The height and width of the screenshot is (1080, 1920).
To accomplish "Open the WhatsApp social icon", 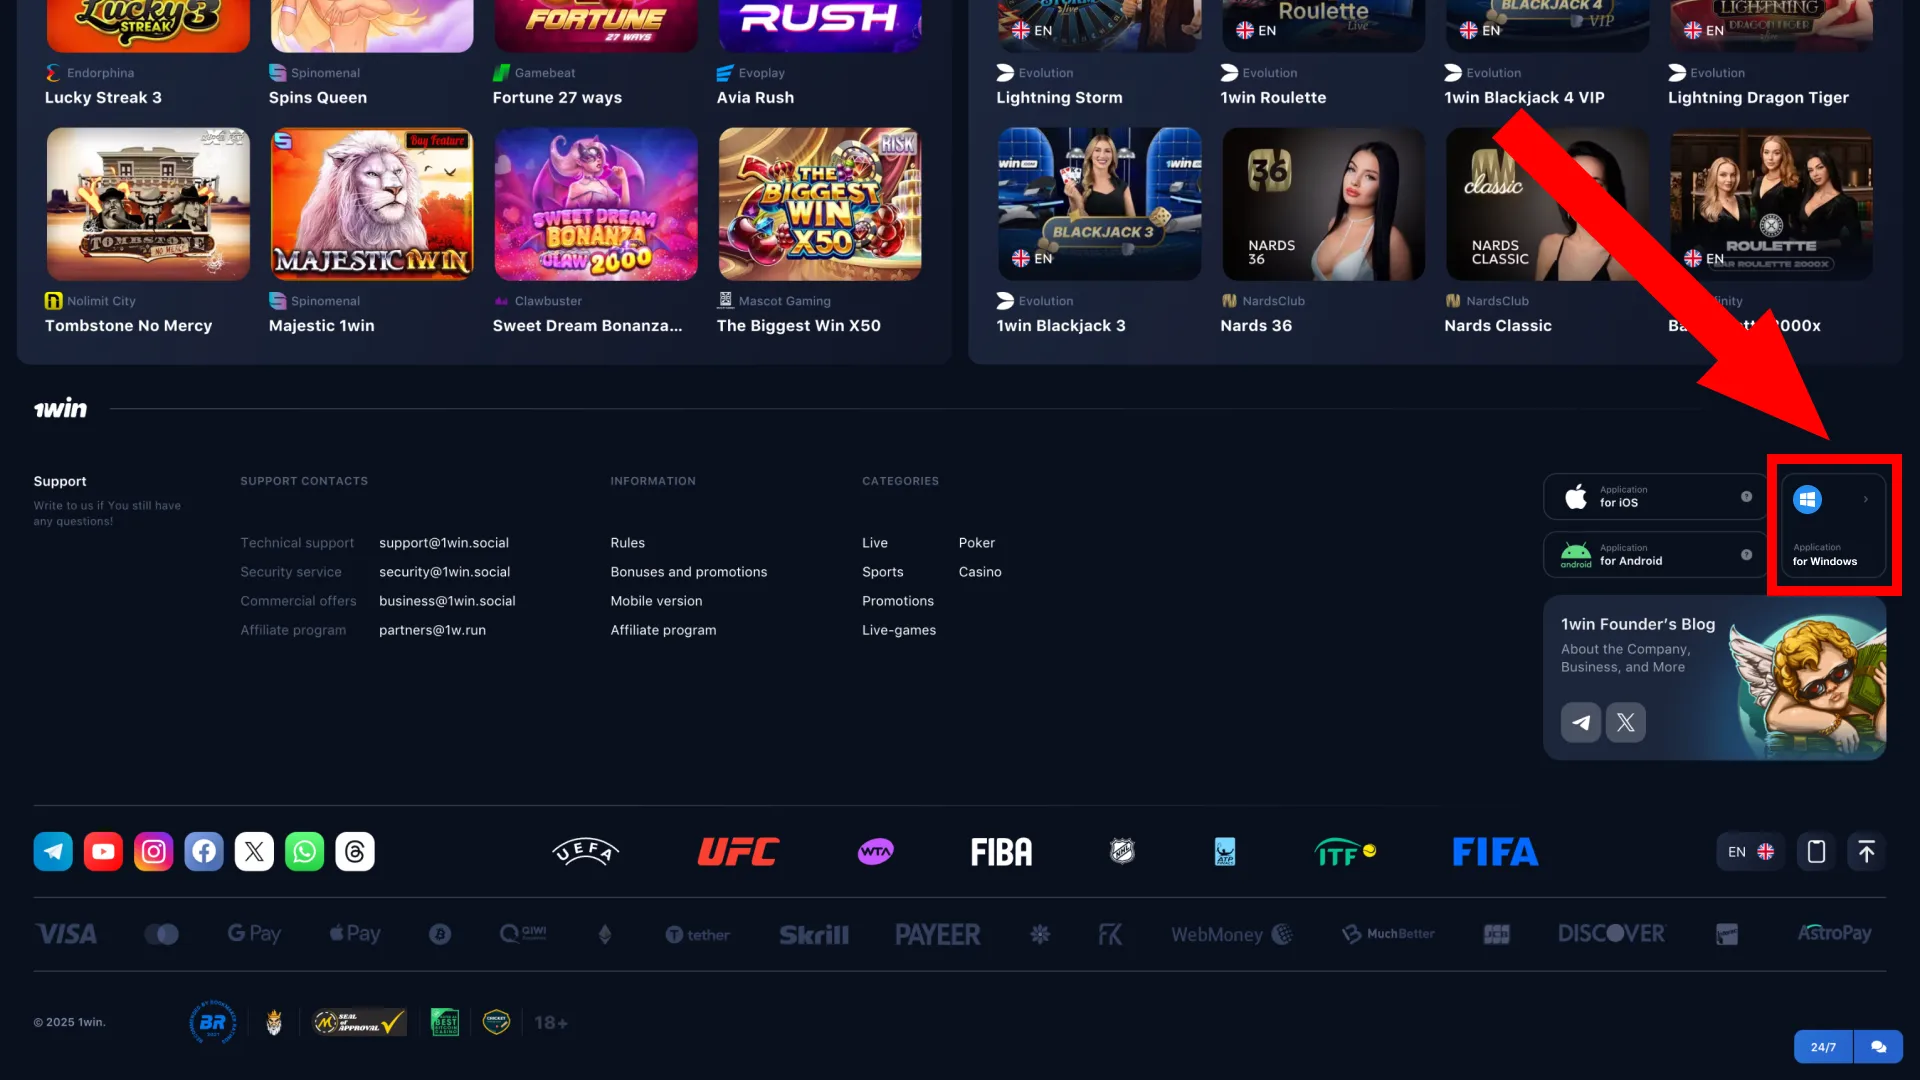I will coord(304,852).
